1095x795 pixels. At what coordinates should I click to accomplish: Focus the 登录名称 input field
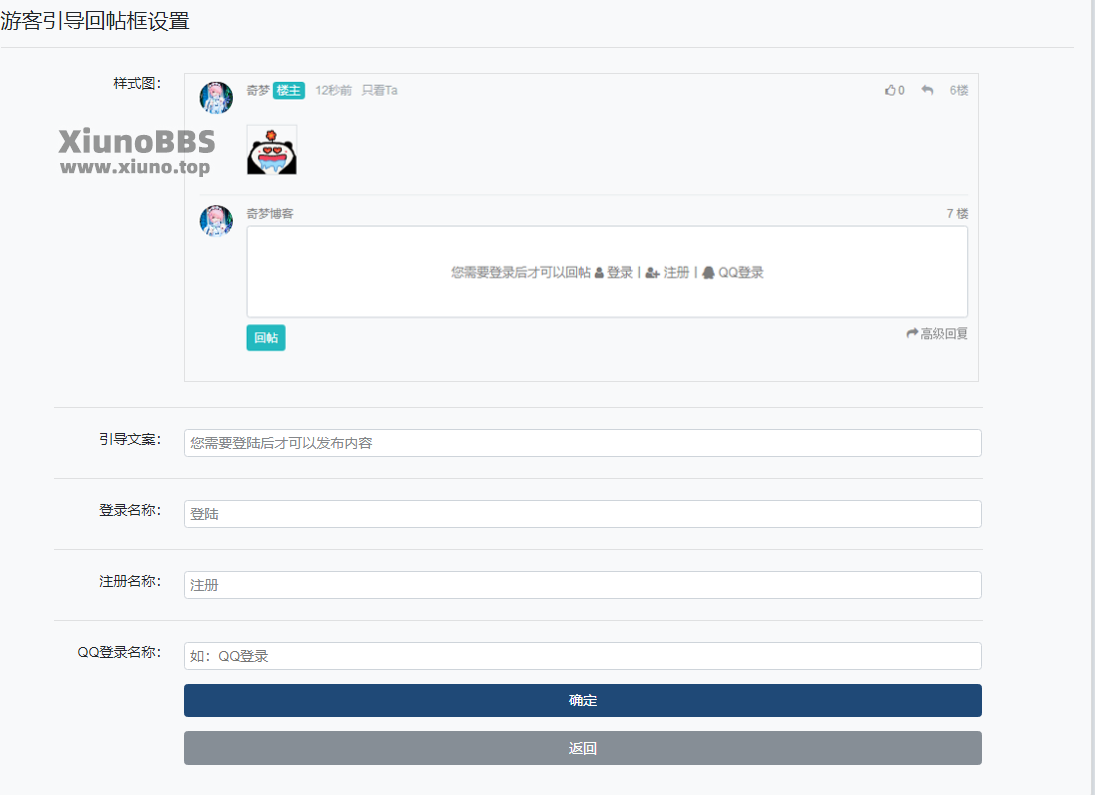point(582,514)
